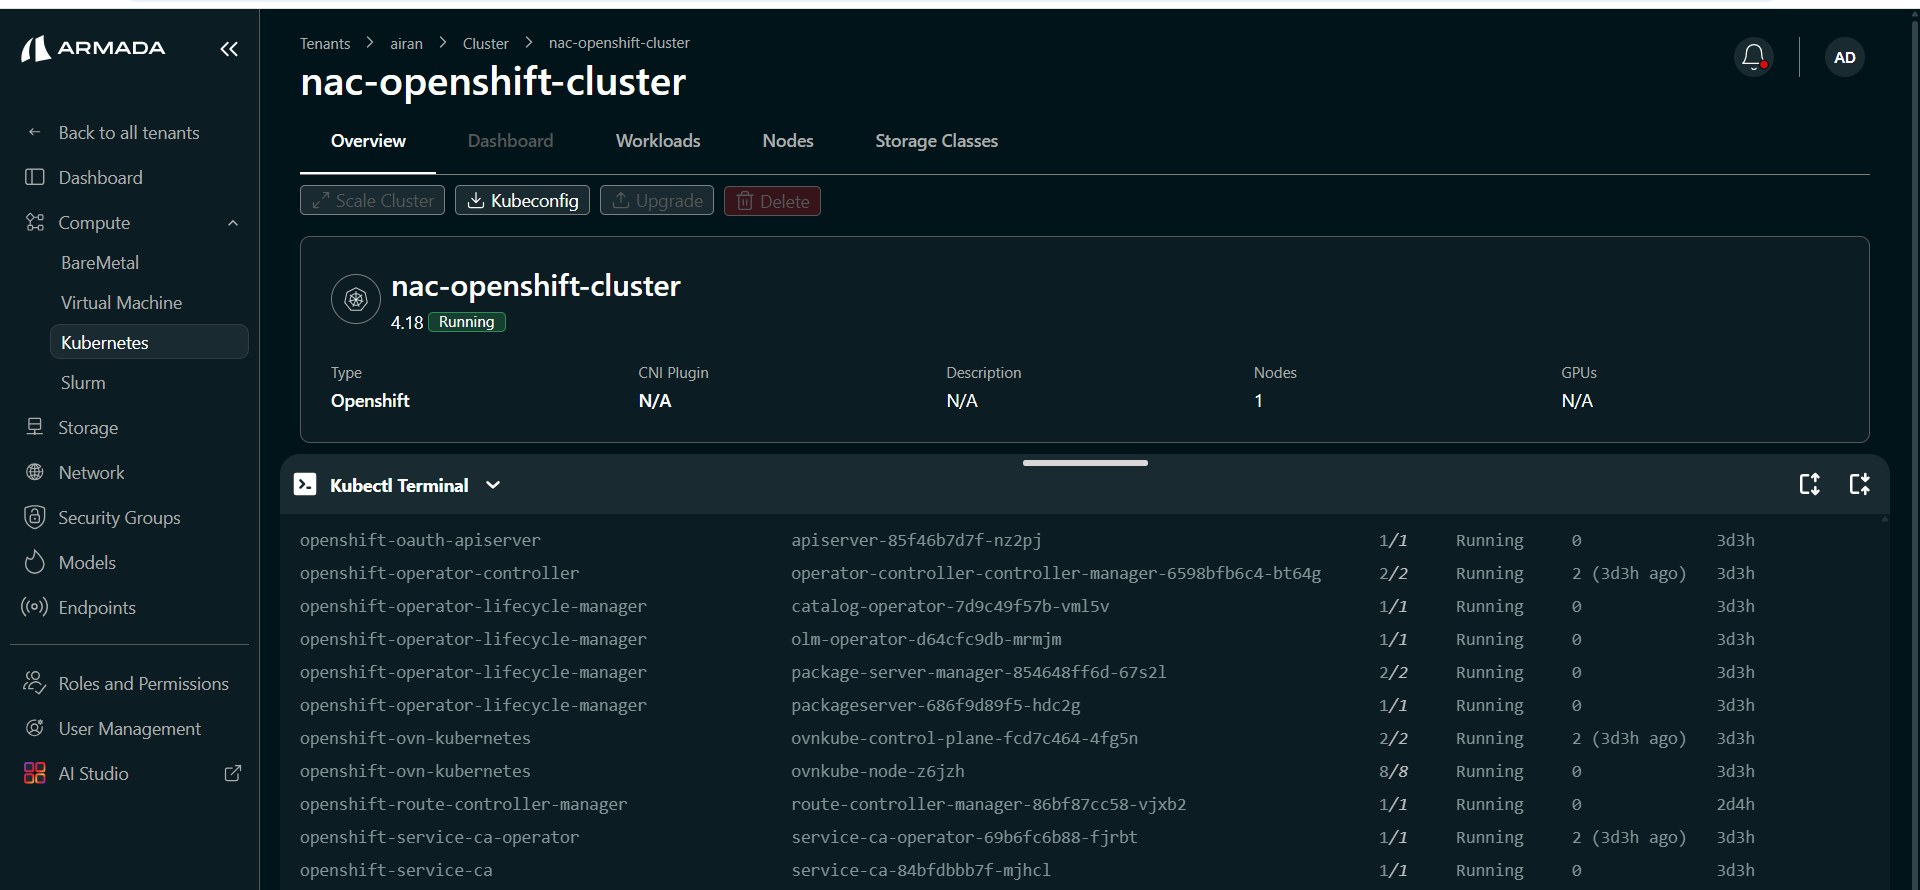Screen dimensions: 1920x890
Task: Open AI Studio external link icon
Action: (233, 773)
